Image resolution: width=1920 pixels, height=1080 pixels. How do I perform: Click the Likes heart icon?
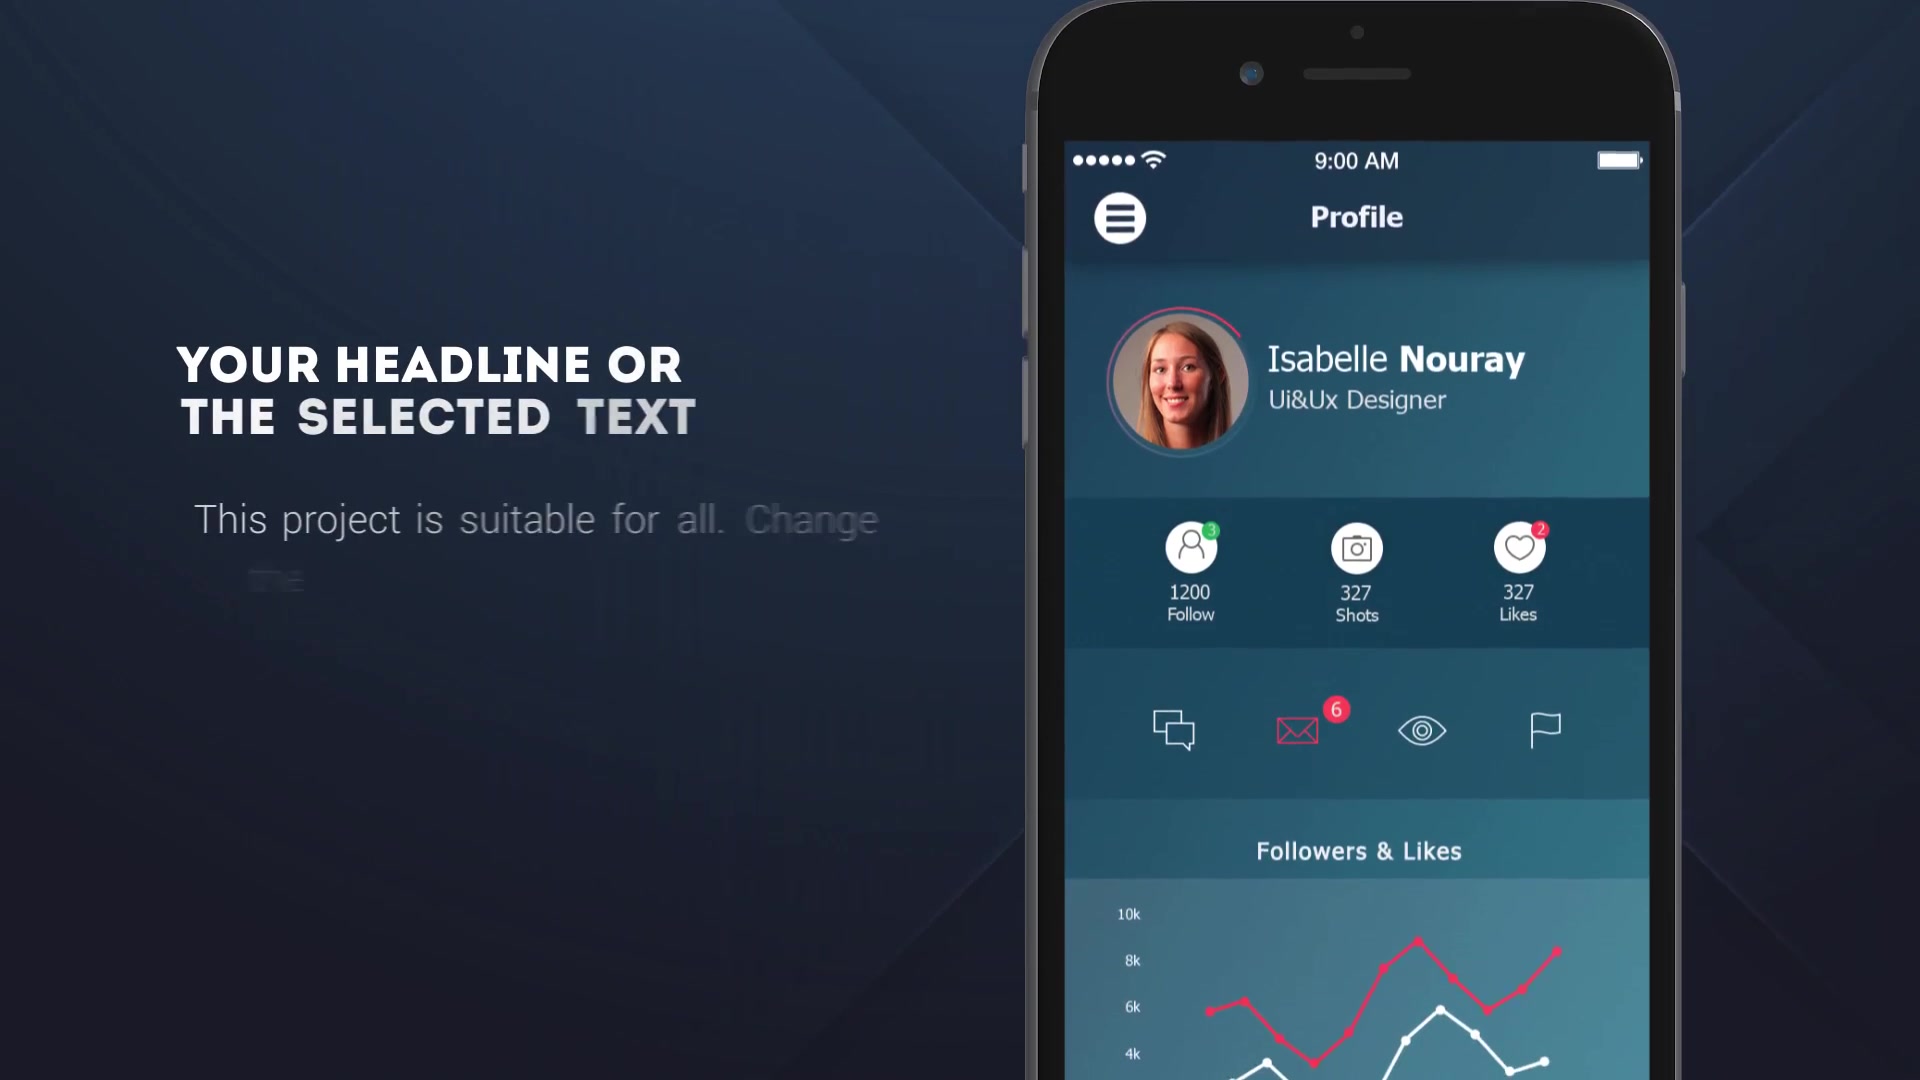click(1519, 547)
